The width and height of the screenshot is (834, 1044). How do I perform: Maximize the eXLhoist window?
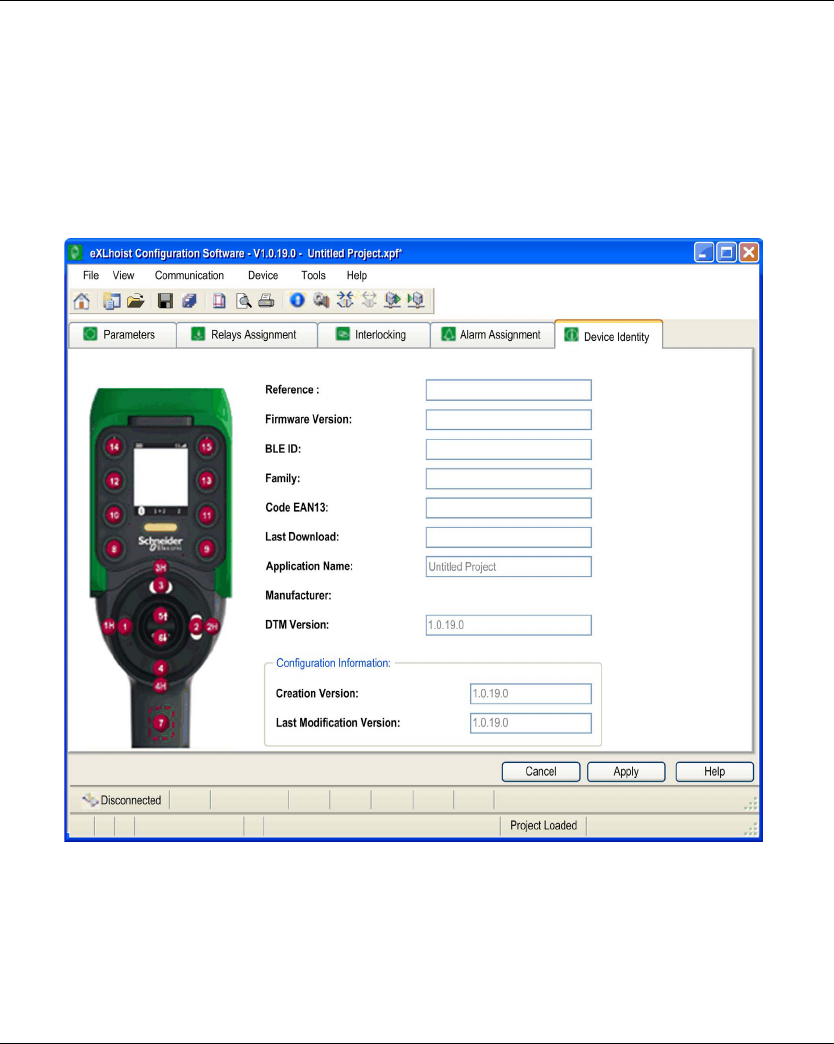pos(726,252)
